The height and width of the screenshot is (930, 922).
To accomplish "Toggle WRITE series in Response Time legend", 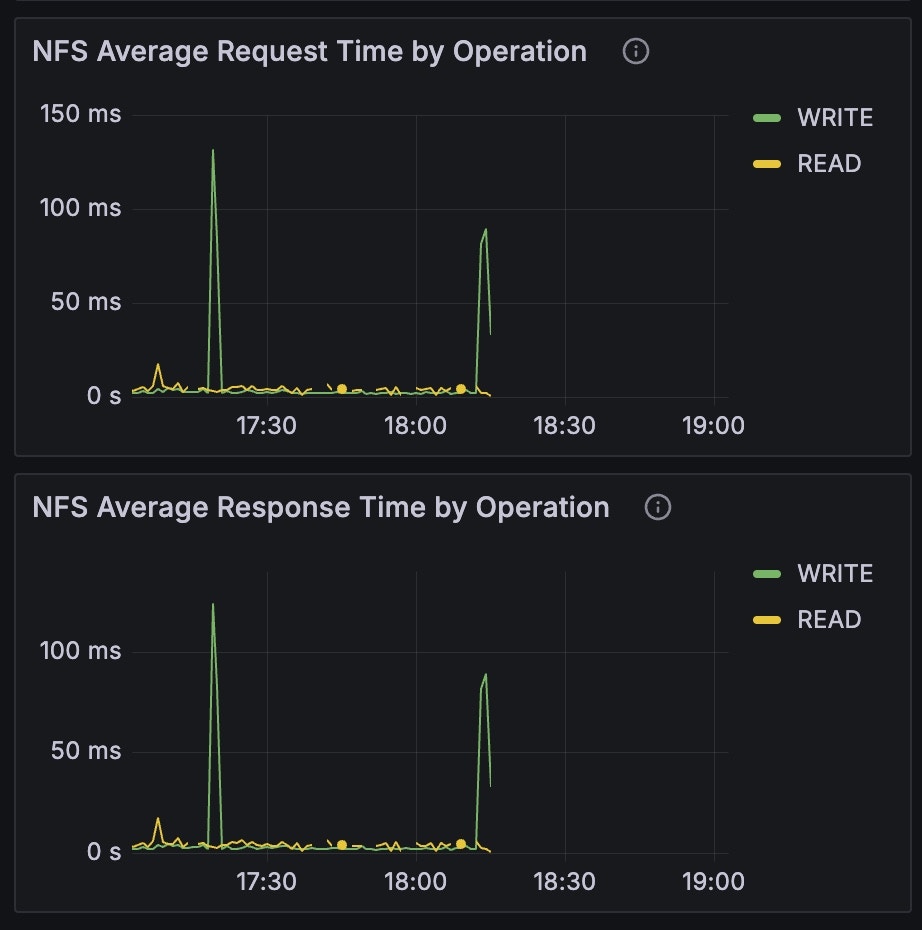I will (835, 574).
